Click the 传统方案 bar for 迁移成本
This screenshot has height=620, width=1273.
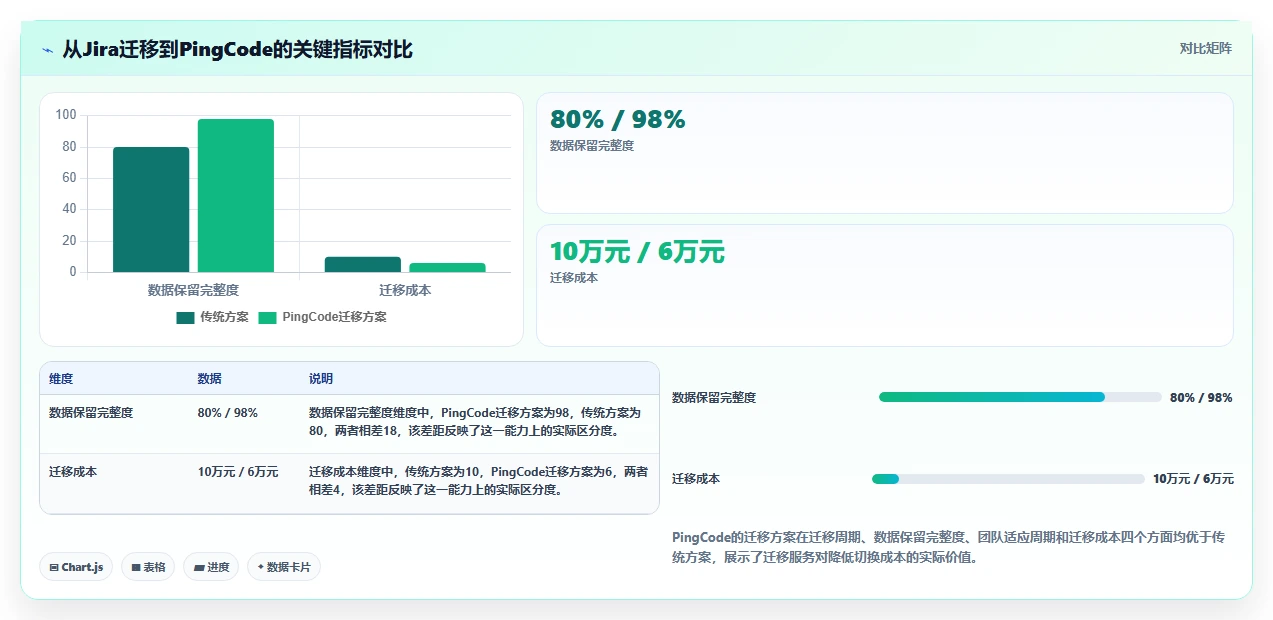coord(363,264)
